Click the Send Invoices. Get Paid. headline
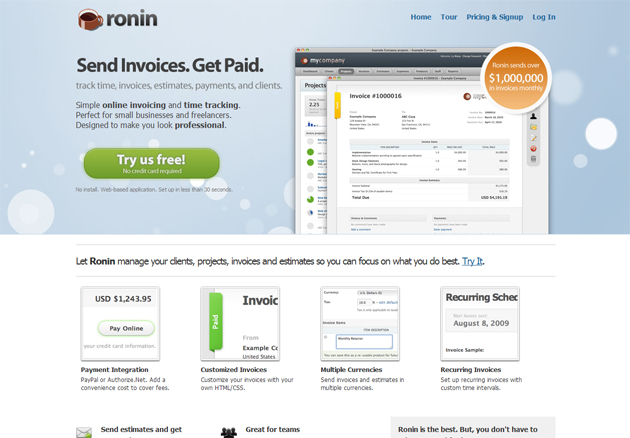Viewport: 630px width, 438px height. pos(170,65)
